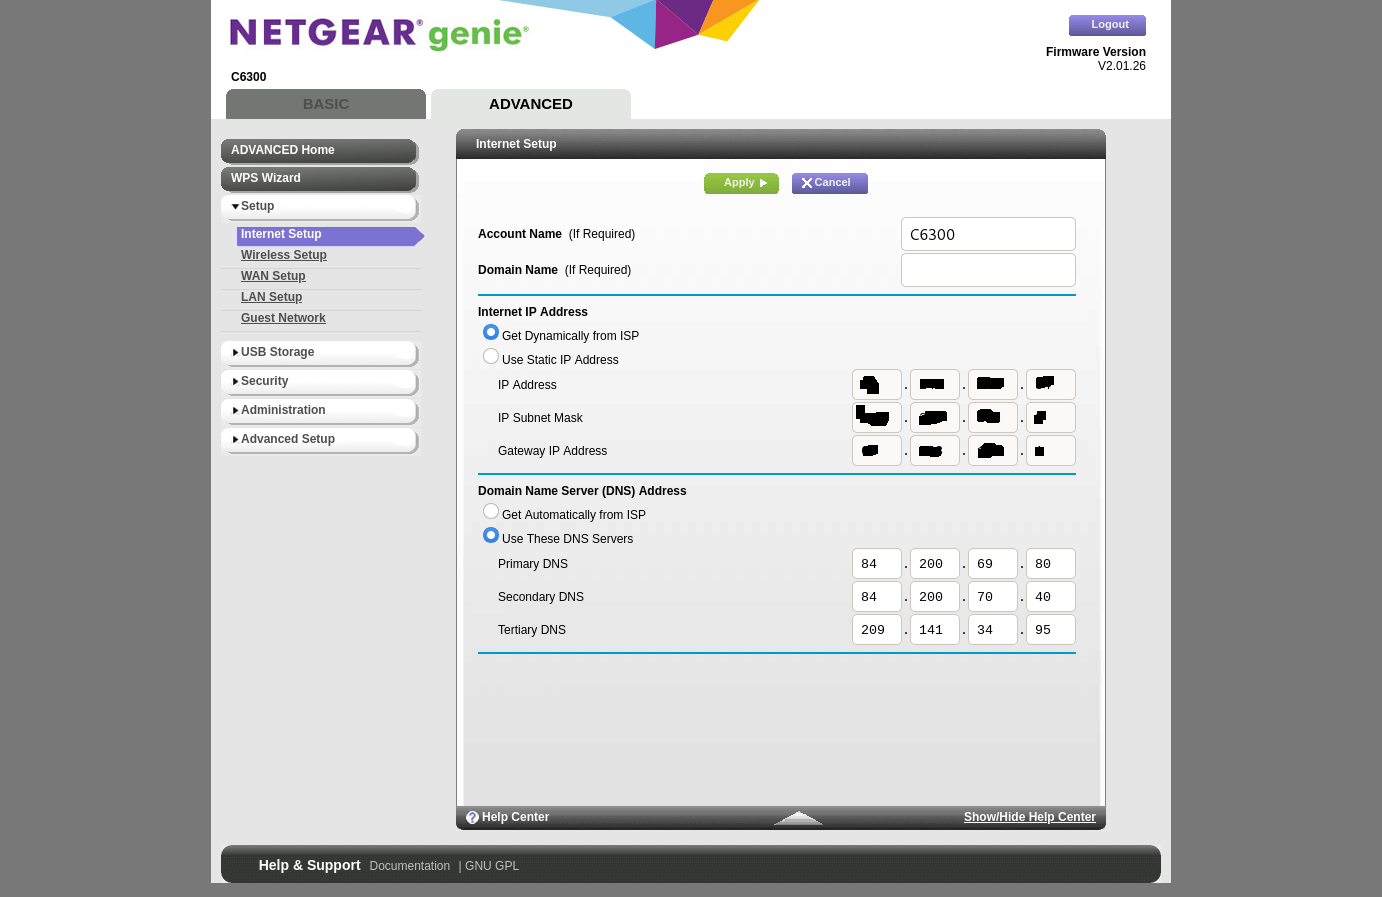The image size is (1382, 897).
Task: Click the Help & Support text
Action: (309, 865)
